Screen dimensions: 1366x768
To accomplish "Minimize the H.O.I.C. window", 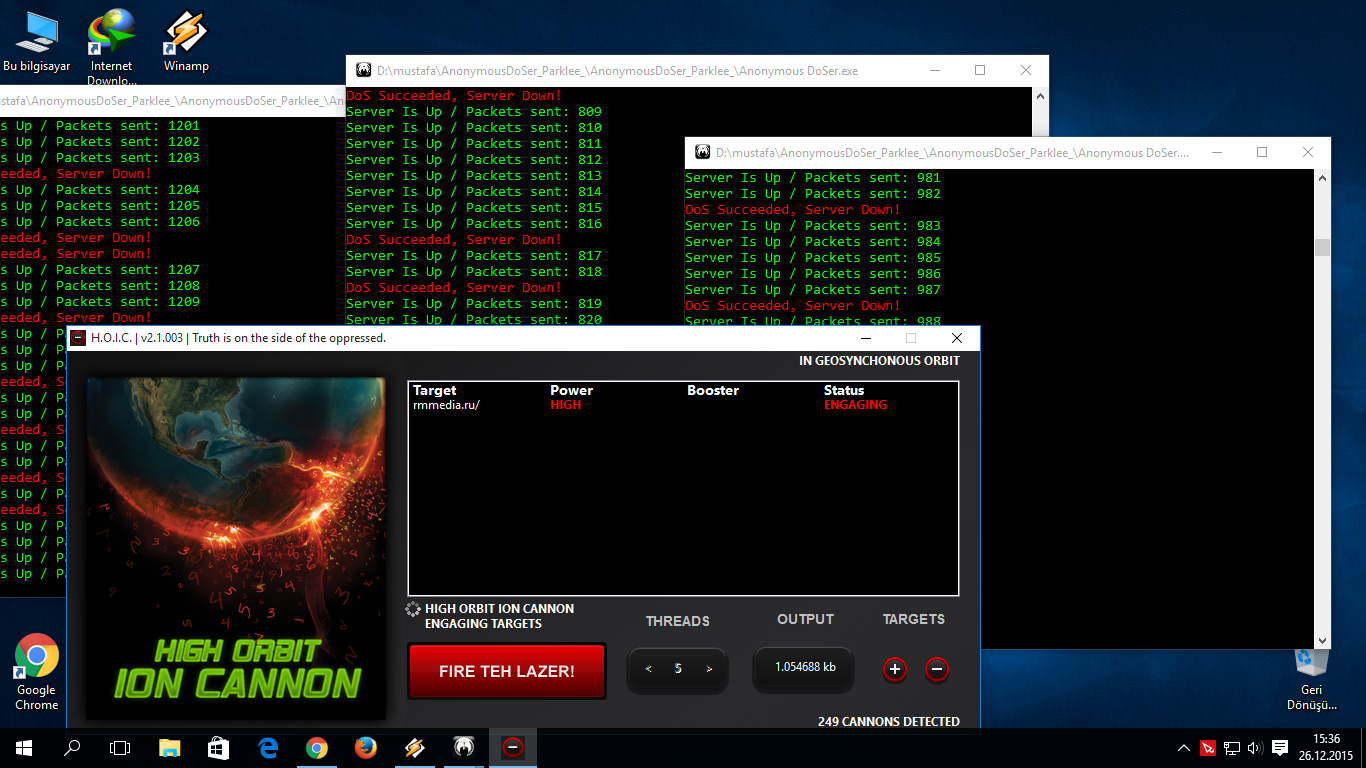I will tap(865, 338).
